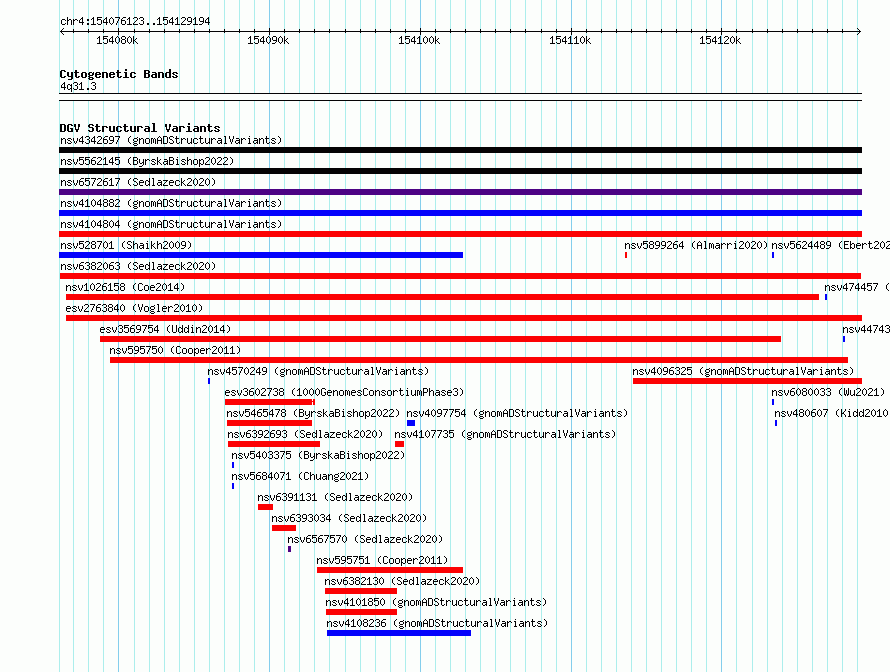890x672 pixels.
Task: Click the red bar under esv3569754
Action: 440,339
